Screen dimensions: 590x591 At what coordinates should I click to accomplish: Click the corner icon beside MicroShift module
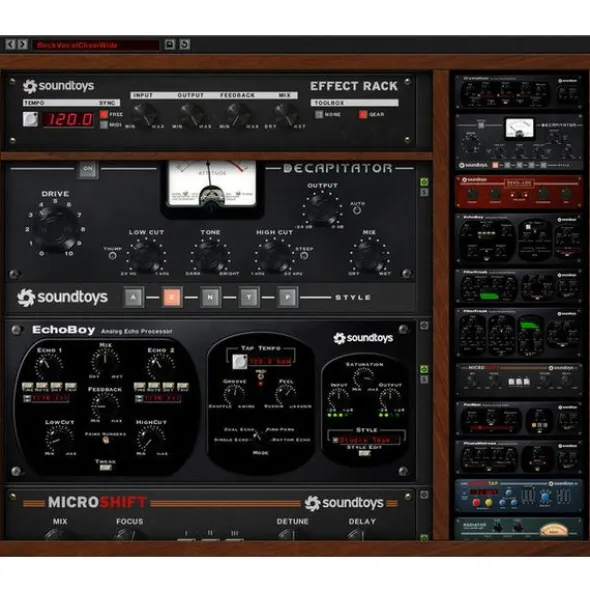(424, 495)
